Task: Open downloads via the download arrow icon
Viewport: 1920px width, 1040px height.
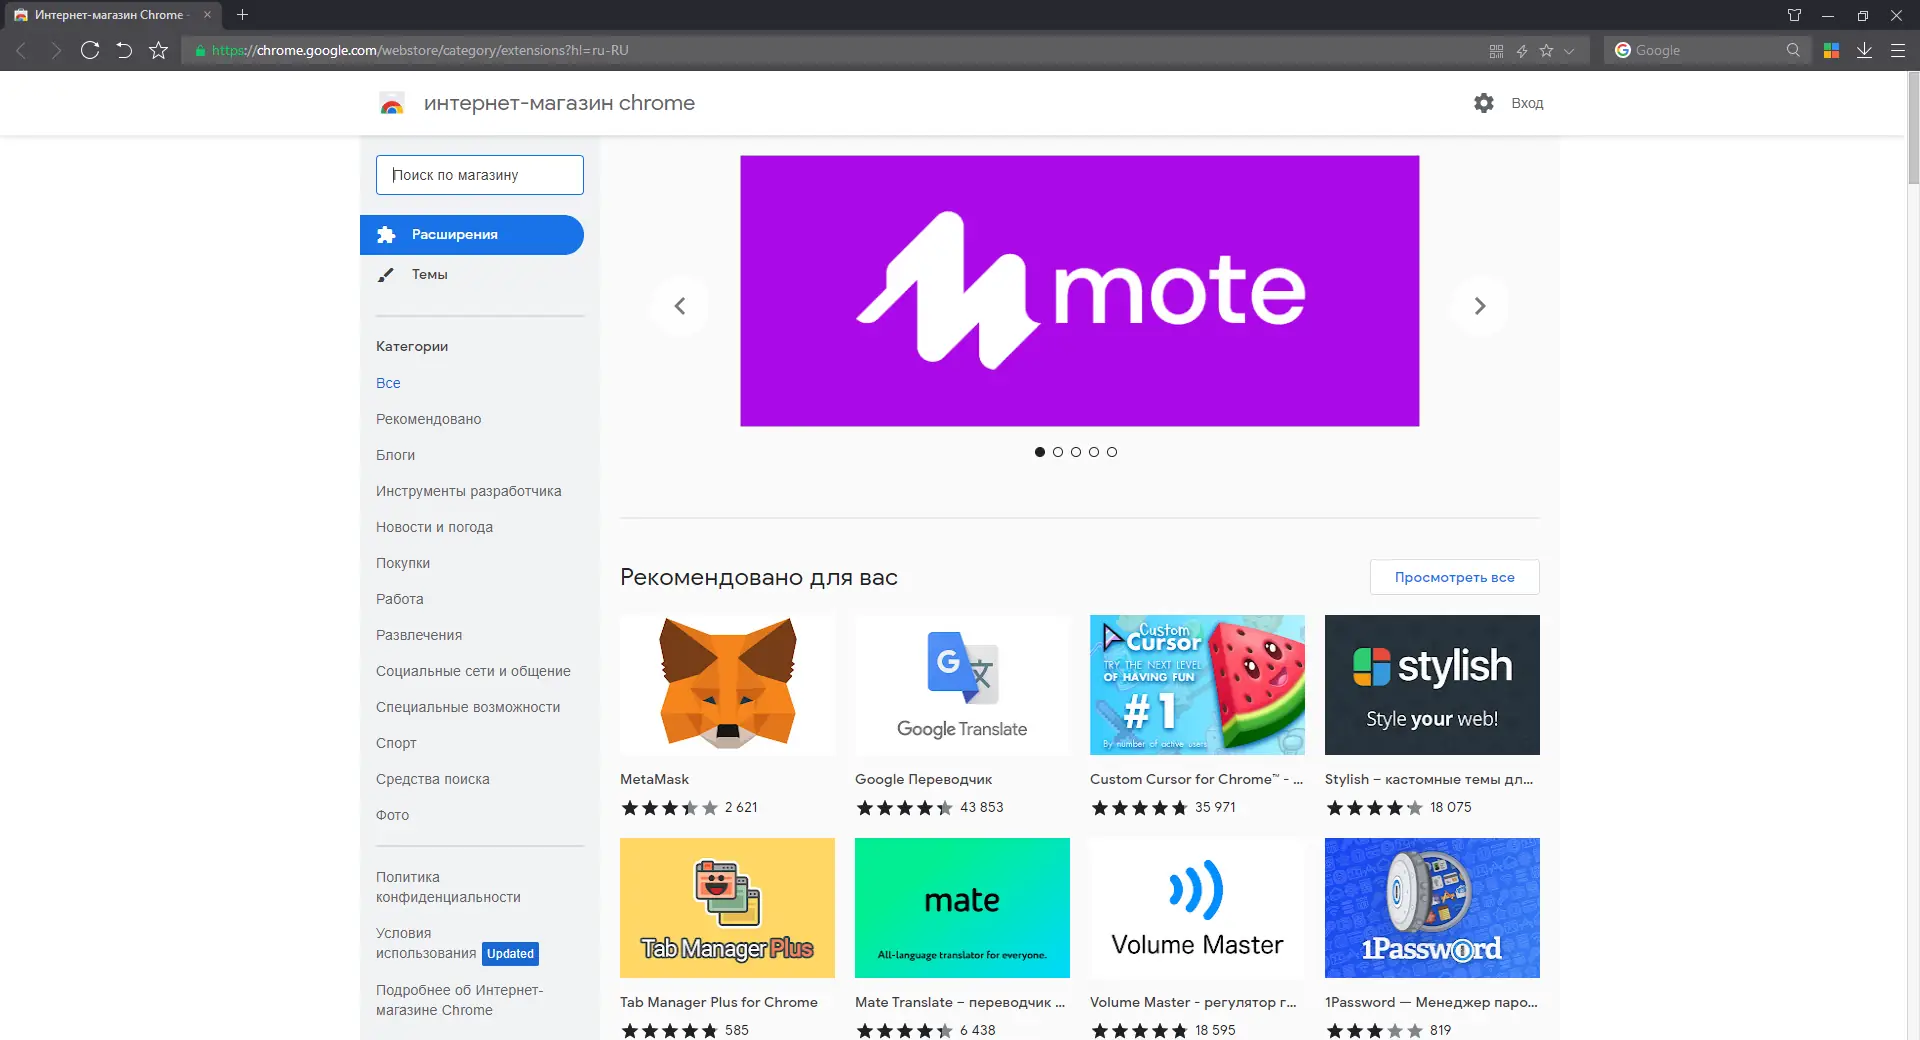Action: pyautogui.click(x=1864, y=50)
